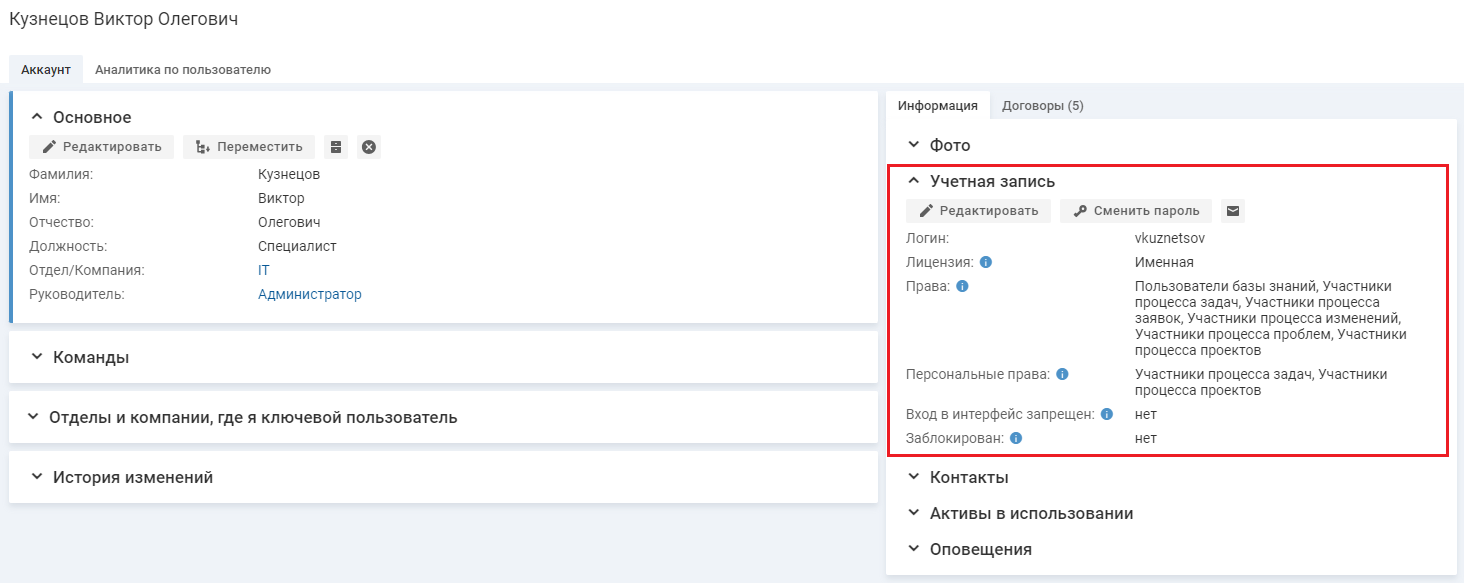Switch to Аналитика по пользователю tab
Screen dimensions: 1464x583
coord(182,70)
